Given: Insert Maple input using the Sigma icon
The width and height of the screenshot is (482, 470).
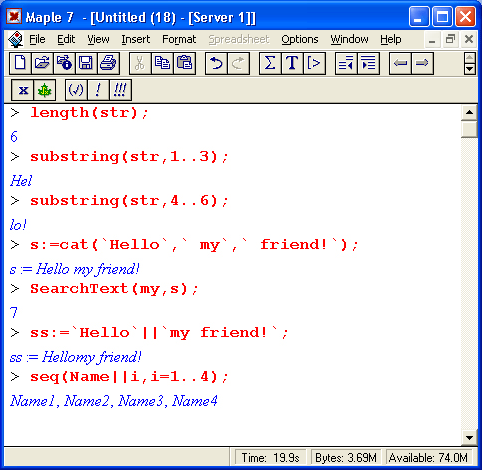Looking at the screenshot, I should pyautogui.click(x=270, y=63).
